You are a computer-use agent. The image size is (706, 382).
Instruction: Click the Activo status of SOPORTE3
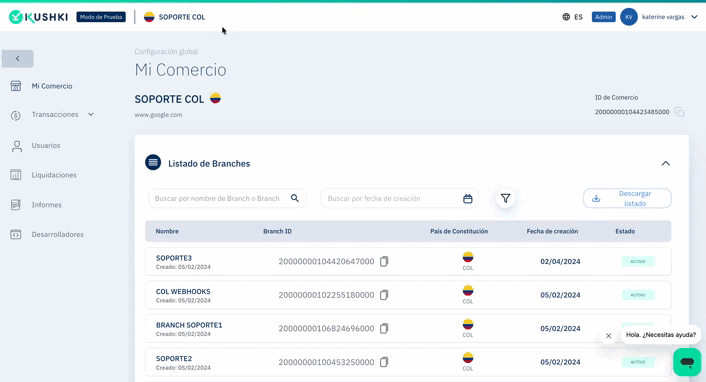pos(638,261)
